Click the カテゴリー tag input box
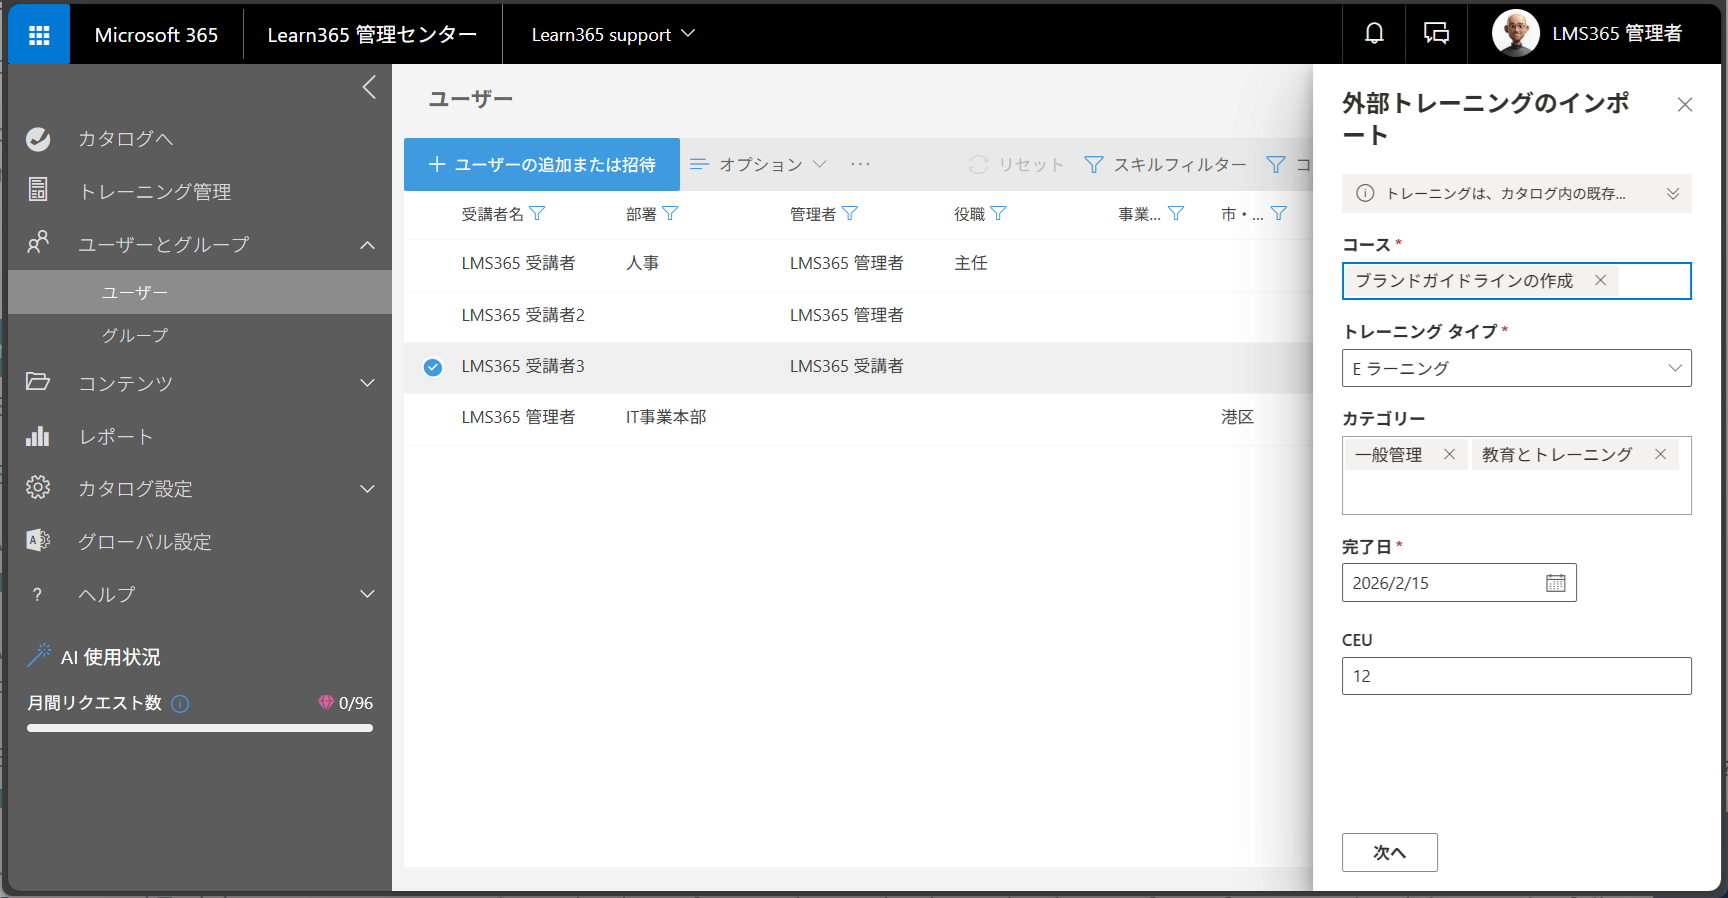Viewport: 1728px width, 898px height. pyautogui.click(x=1516, y=476)
